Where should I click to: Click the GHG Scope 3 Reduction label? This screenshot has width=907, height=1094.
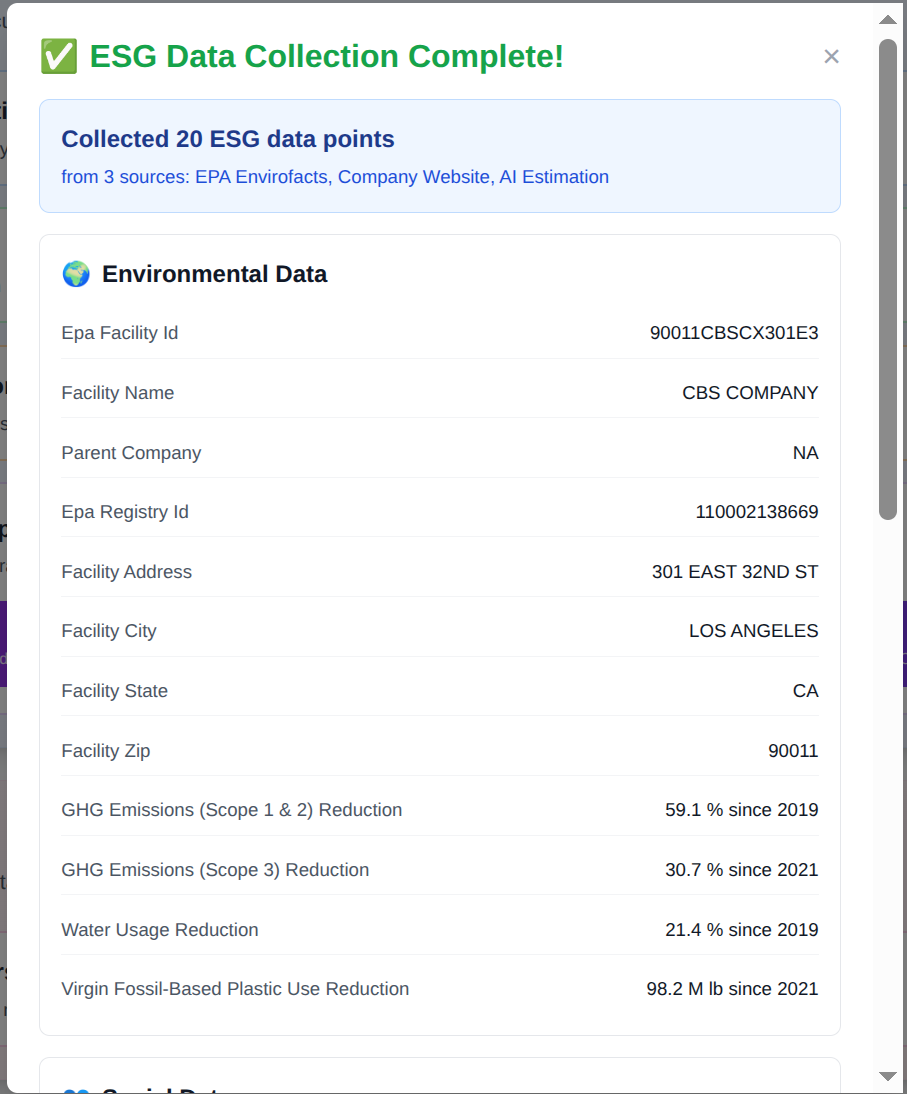[215, 870]
